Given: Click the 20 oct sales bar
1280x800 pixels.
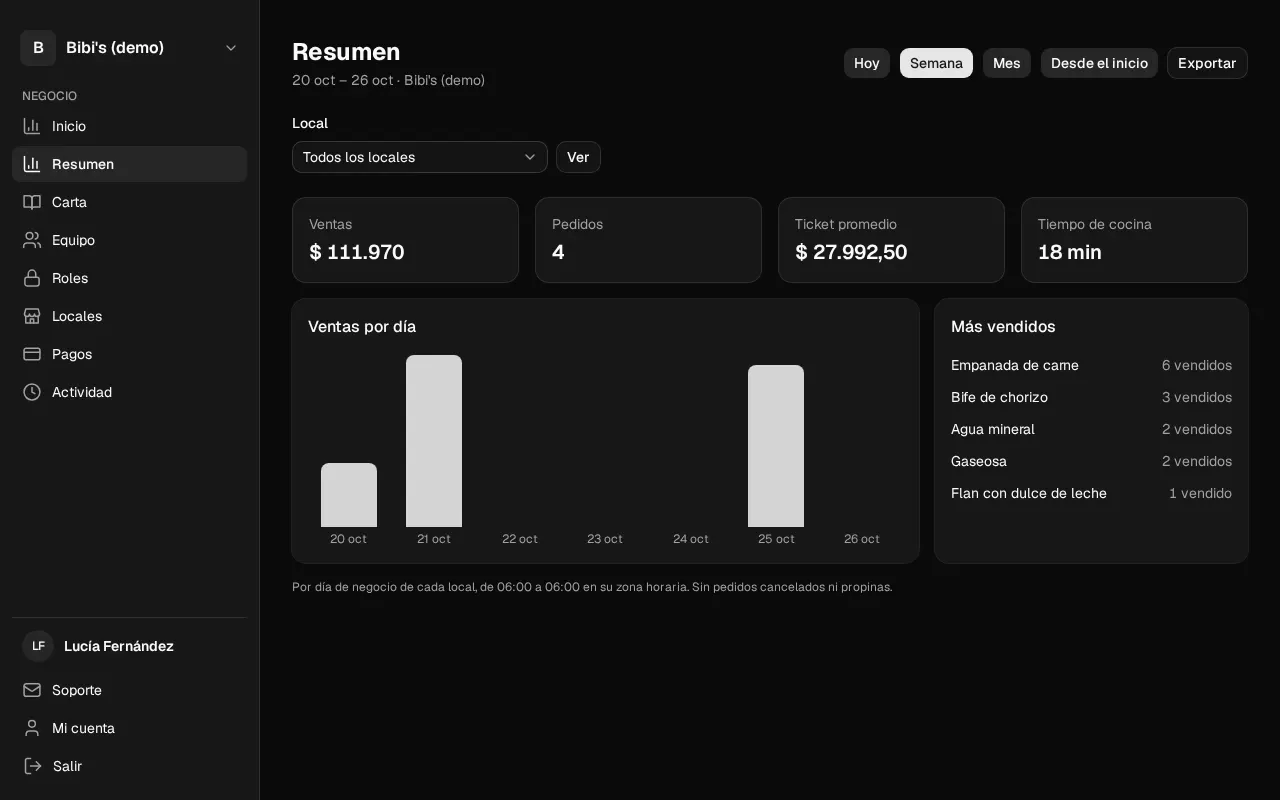Looking at the screenshot, I should pyautogui.click(x=349, y=495).
